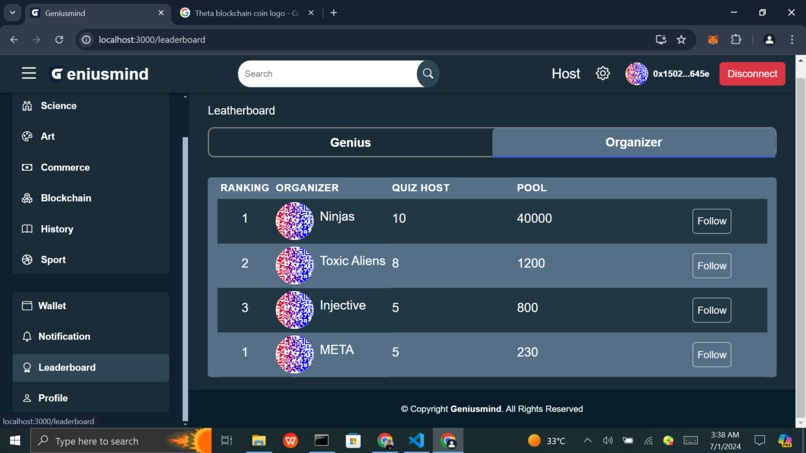This screenshot has width=806, height=453.
Task: Open the MetaMask fox extension
Action: pyautogui.click(x=712, y=40)
